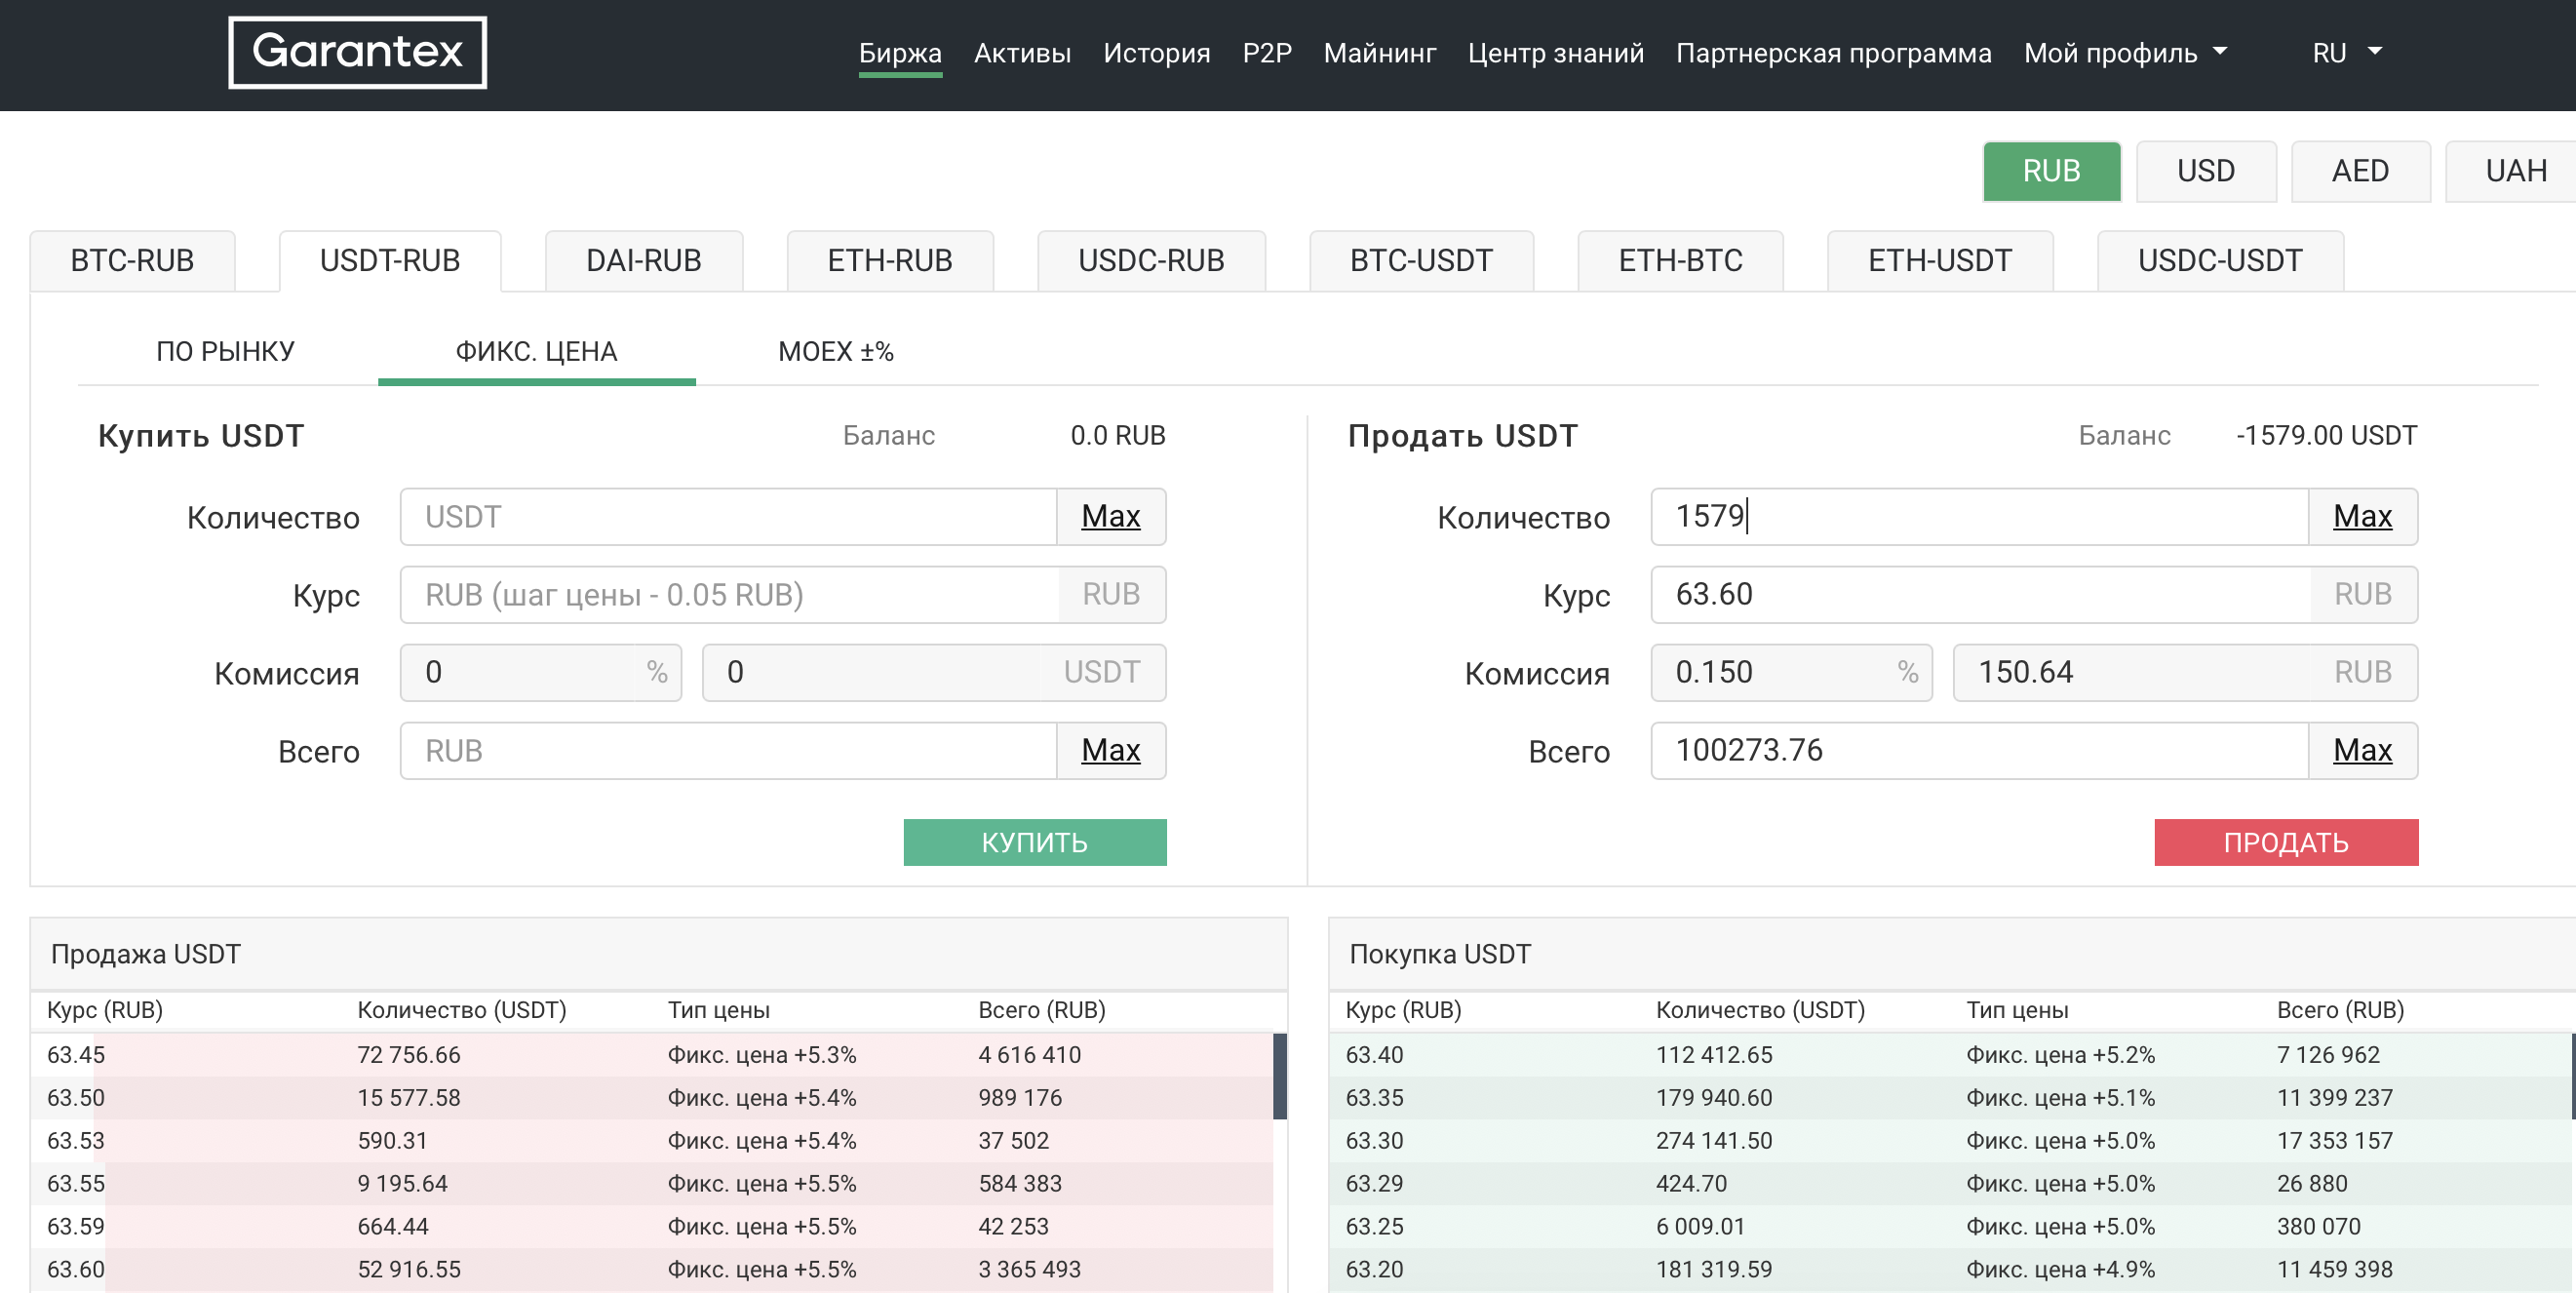Click Max next to buy Количество
This screenshot has height=1293, width=2576.
pyautogui.click(x=1111, y=517)
